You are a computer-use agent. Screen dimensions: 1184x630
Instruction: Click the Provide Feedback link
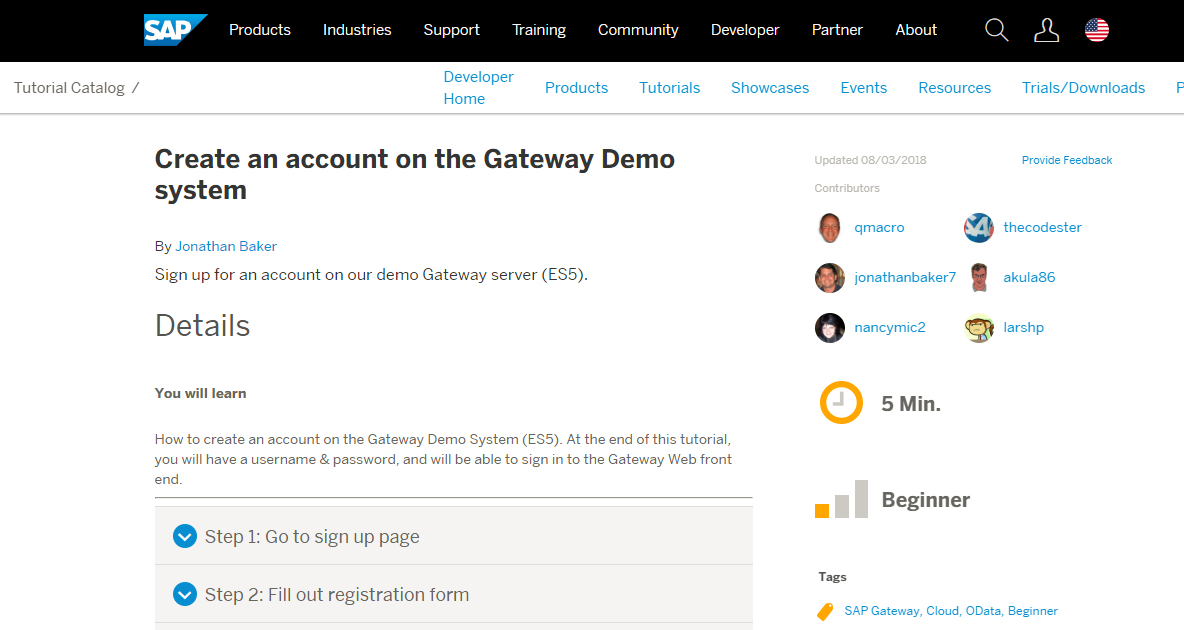point(1066,160)
